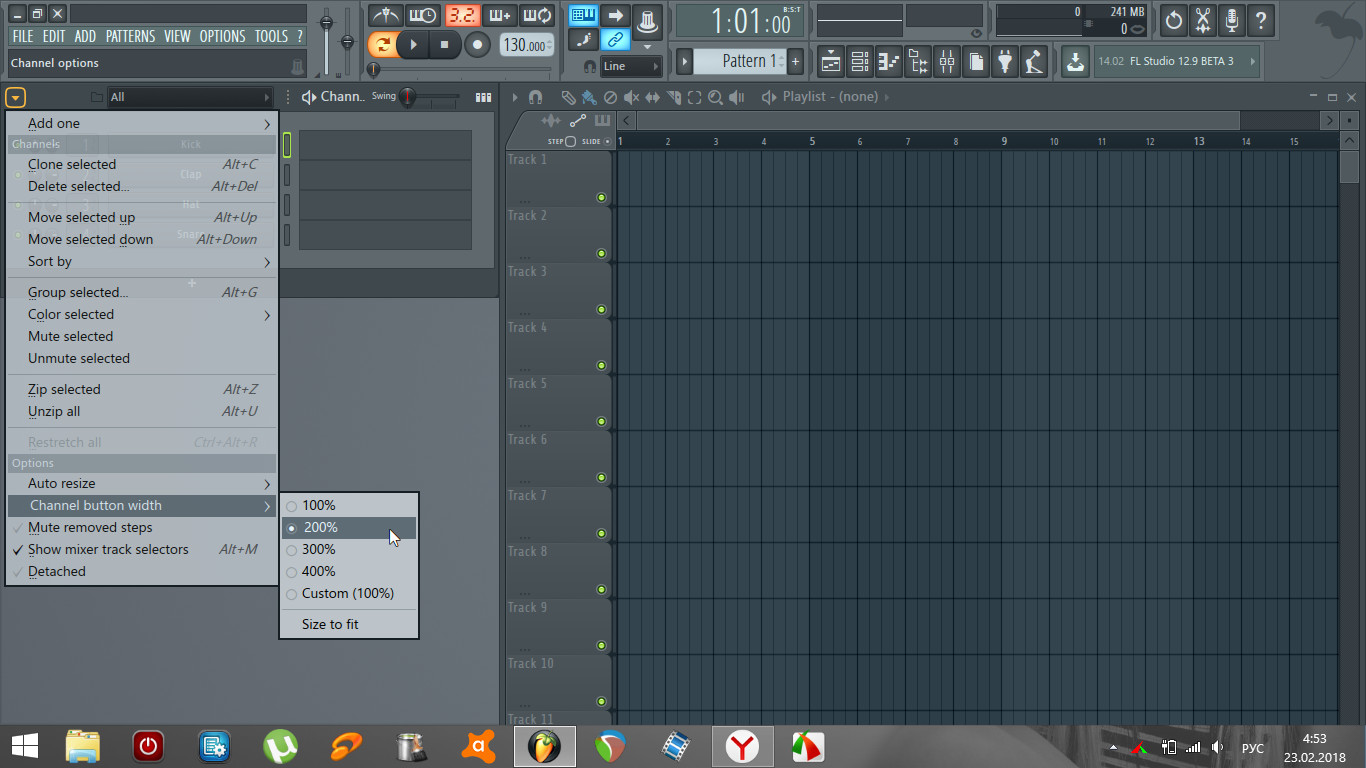Screen dimensions: 1366x768
Task: Click Clone selected in channel menu
Action: 72,164
